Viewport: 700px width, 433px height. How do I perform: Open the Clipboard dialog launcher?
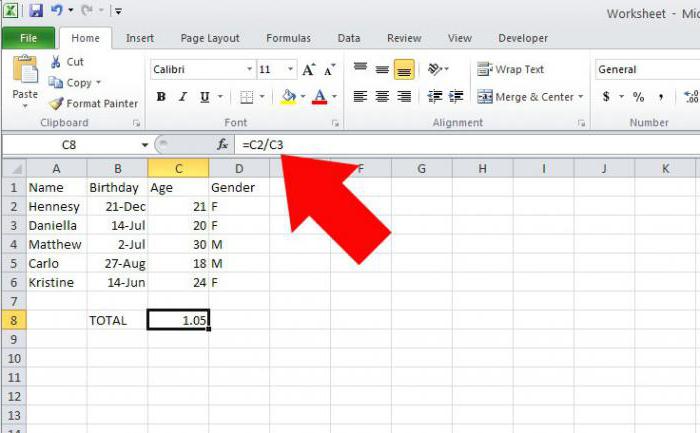[x=137, y=123]
